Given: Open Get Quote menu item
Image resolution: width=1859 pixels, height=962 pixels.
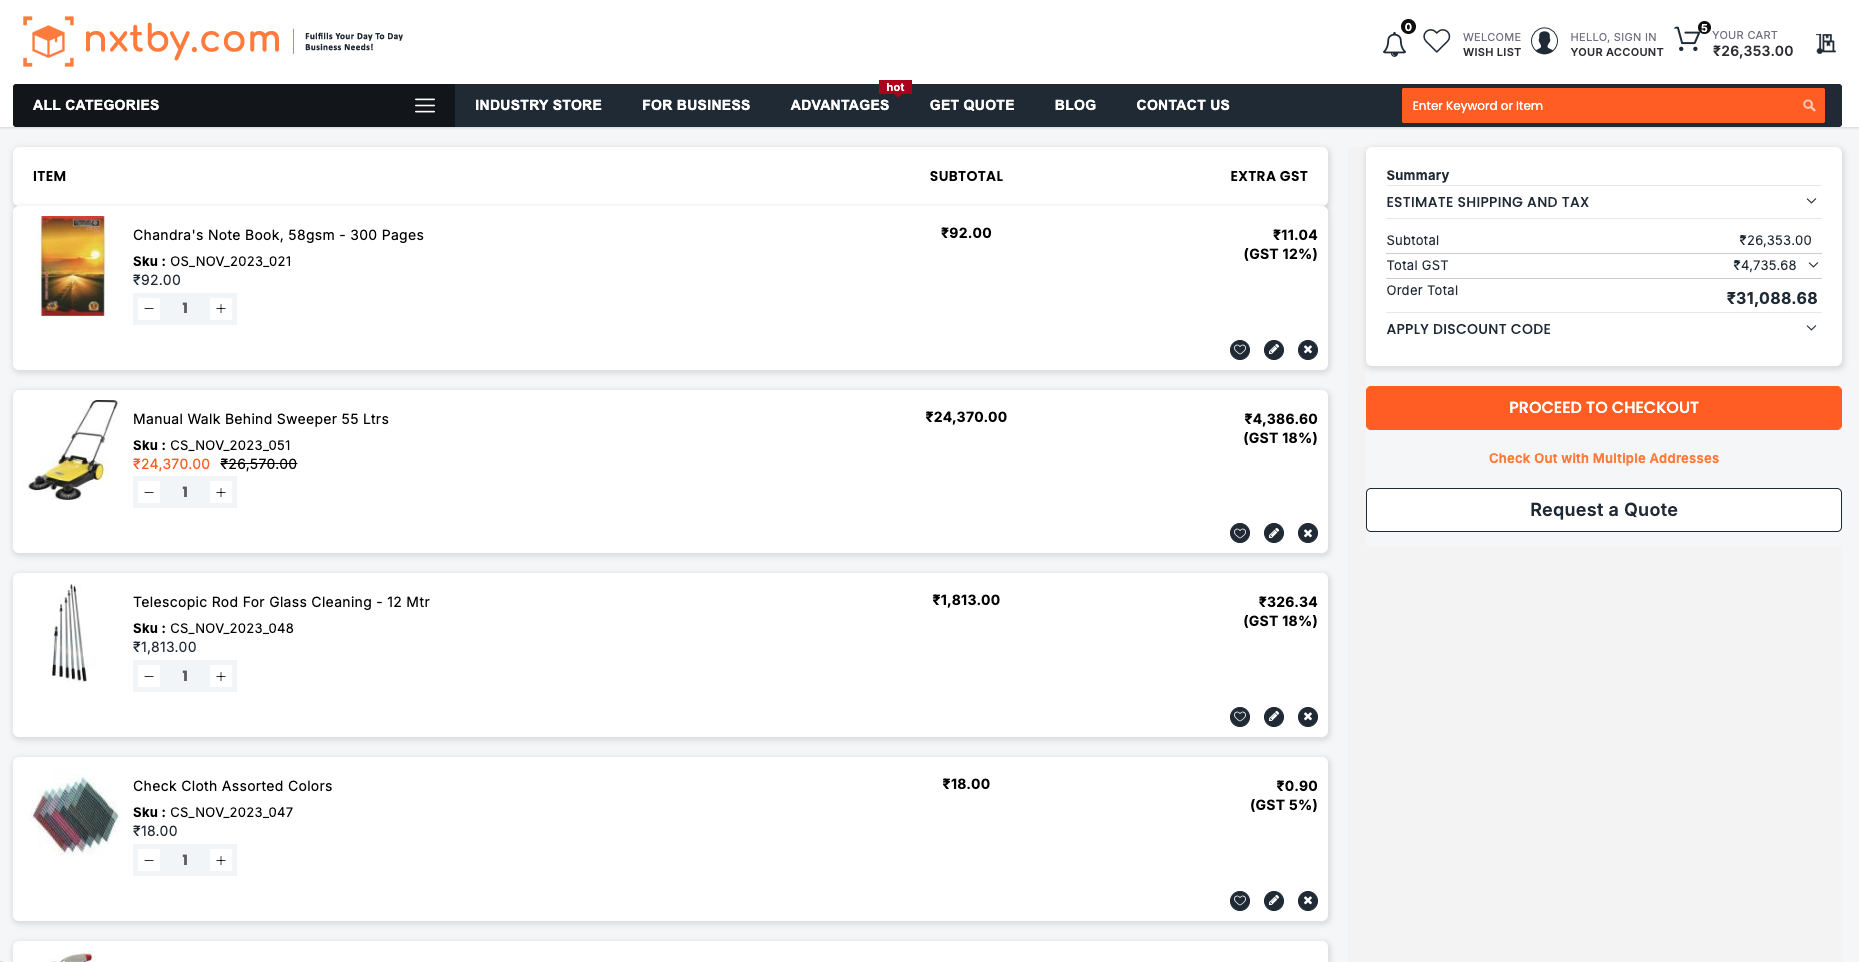Looking at the screenshot, I should [972, 105].
